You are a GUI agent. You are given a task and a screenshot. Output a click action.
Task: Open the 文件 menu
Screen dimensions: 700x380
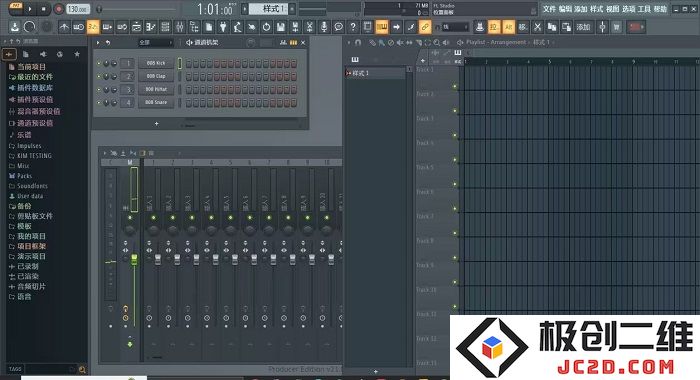pos(549,9)
